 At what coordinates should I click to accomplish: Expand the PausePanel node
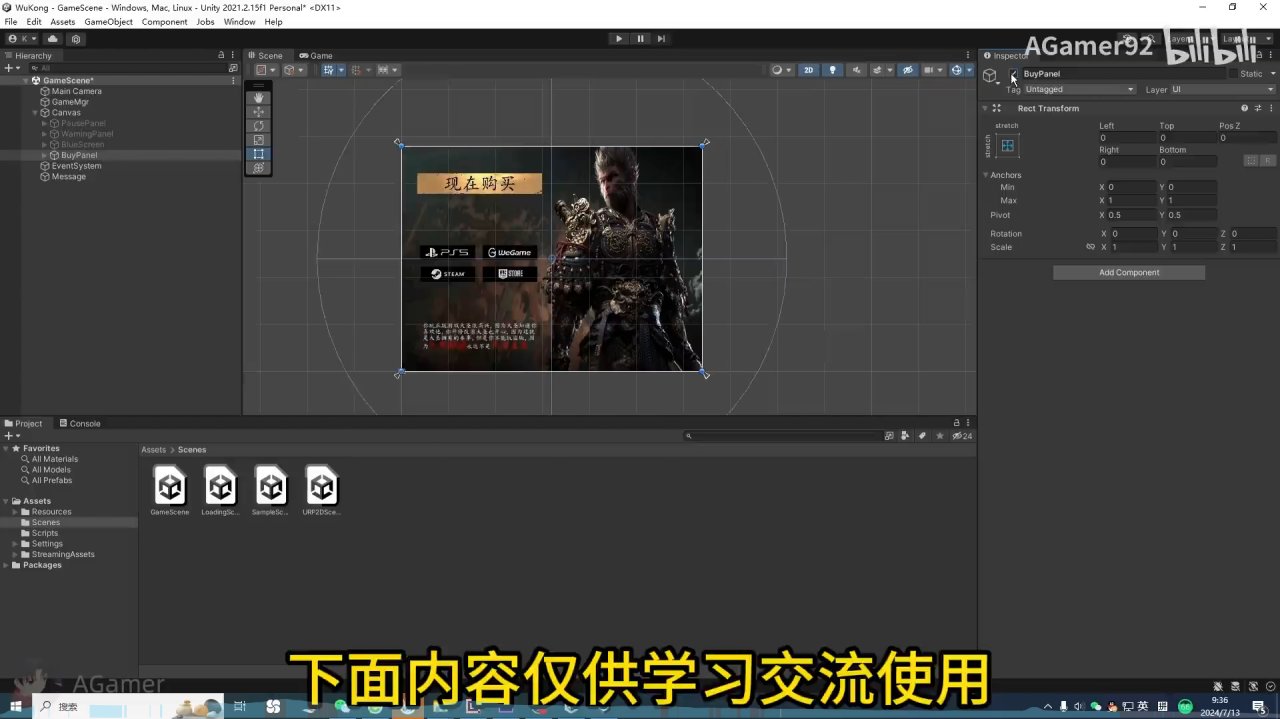(x=44, y=124)
